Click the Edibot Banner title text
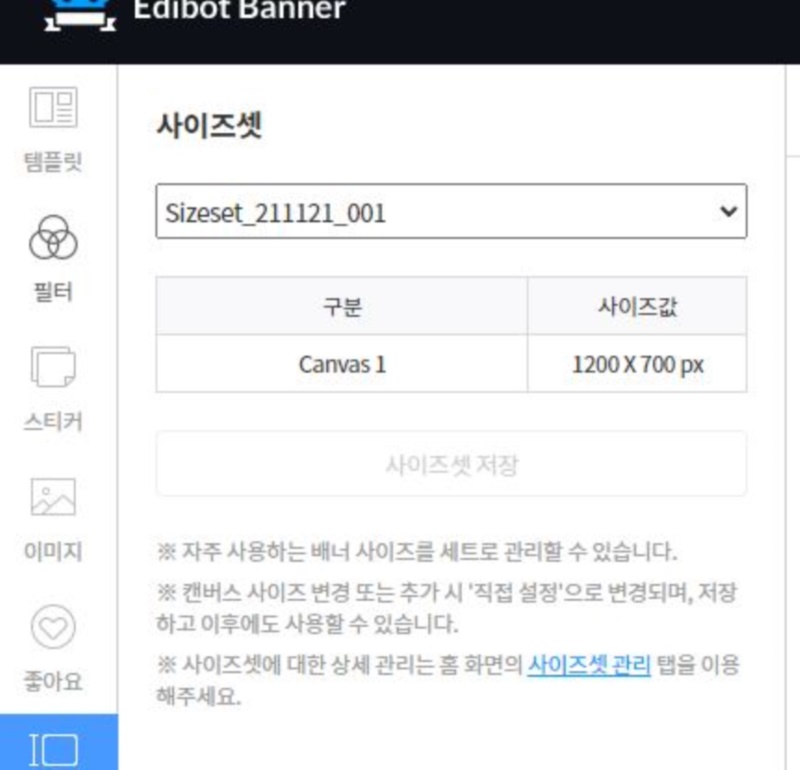Image resolution: width=800 pixels, height=770 pixels. 239,10
